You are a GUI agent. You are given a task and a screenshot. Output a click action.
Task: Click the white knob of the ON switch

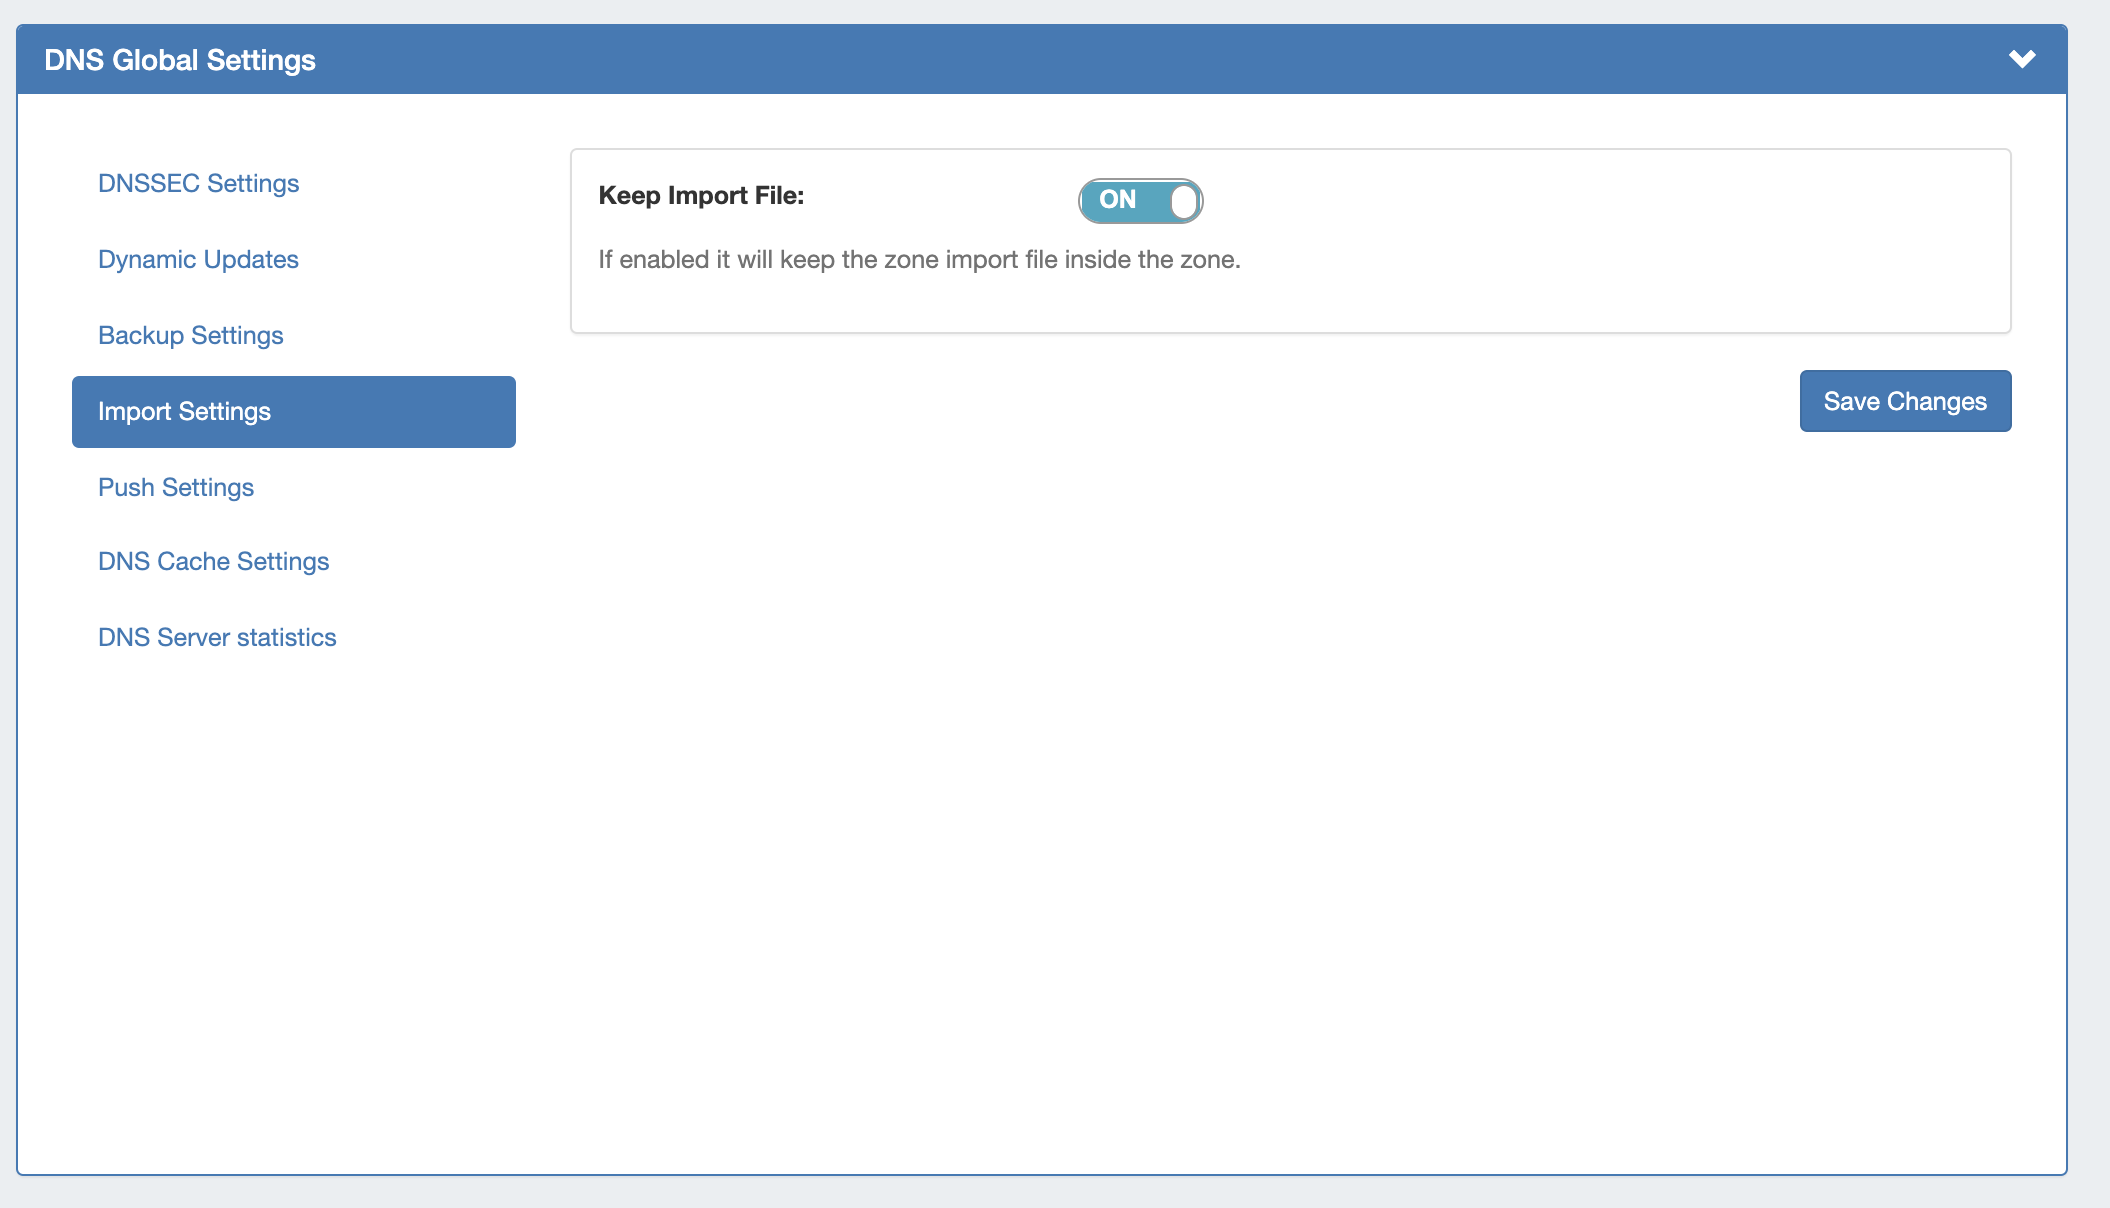(1183, 201)
